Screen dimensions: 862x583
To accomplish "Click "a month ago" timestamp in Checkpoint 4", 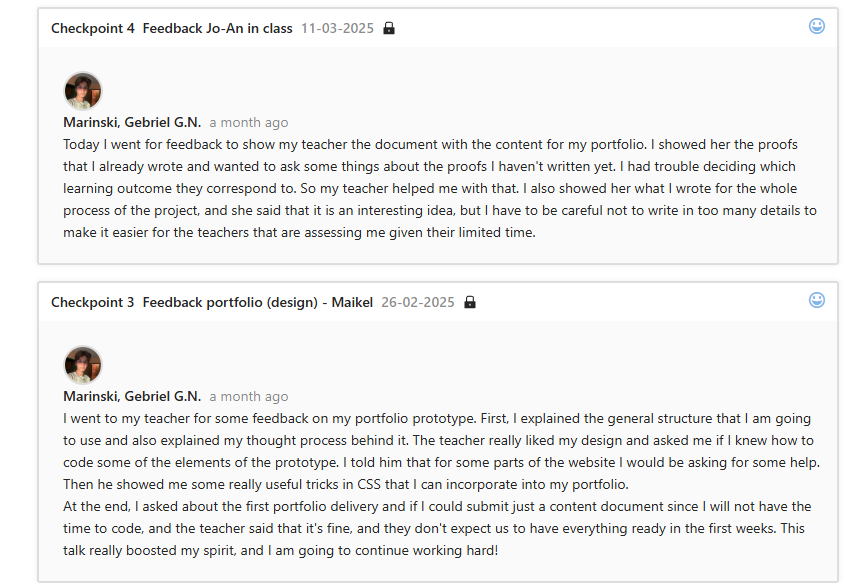I will click(x=248, y=122).
